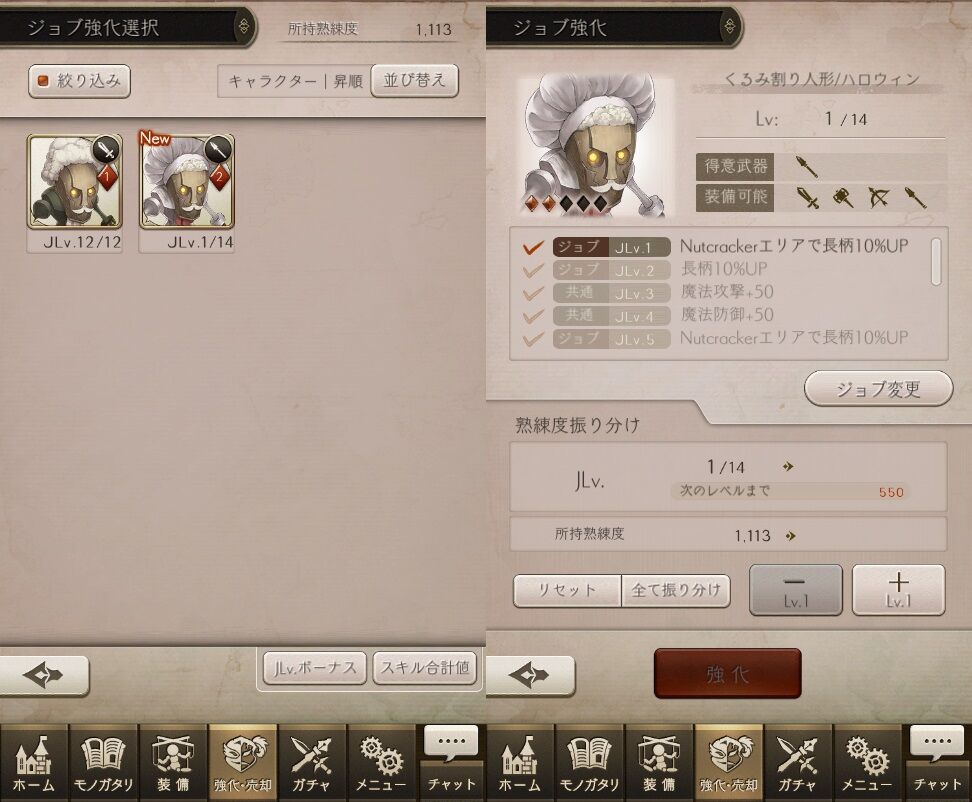Go back using left panel arrow button
Screen dimensions: 972x802
[x=43, y=675]
